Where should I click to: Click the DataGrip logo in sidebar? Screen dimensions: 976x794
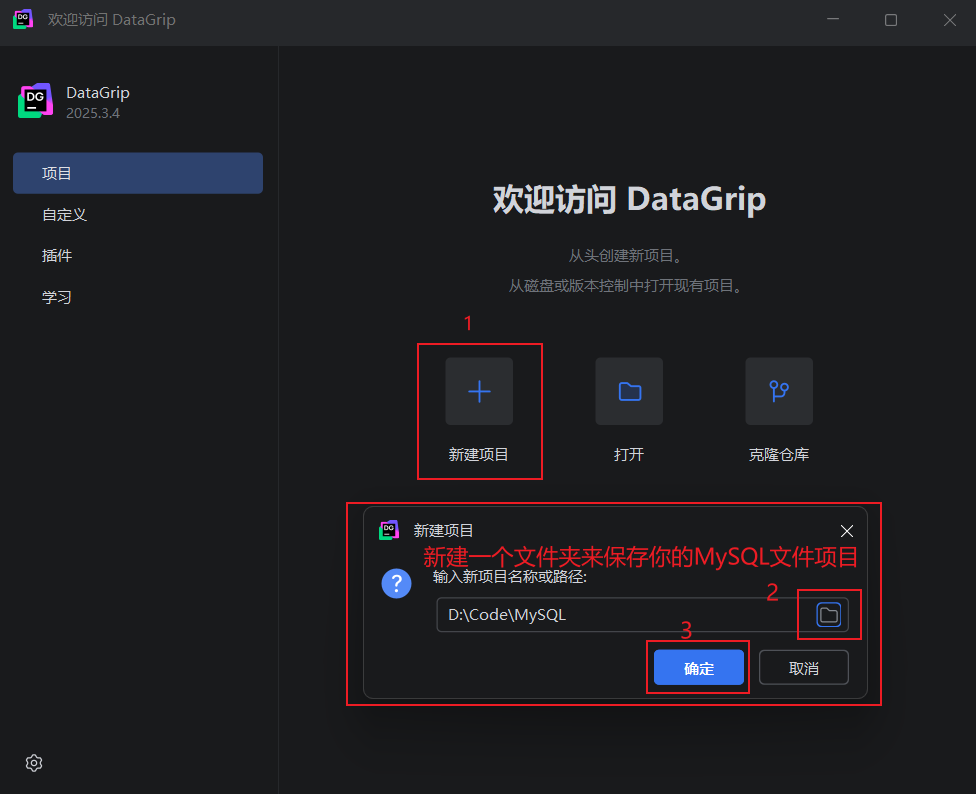pyautogui.click(x=35, y=101)
